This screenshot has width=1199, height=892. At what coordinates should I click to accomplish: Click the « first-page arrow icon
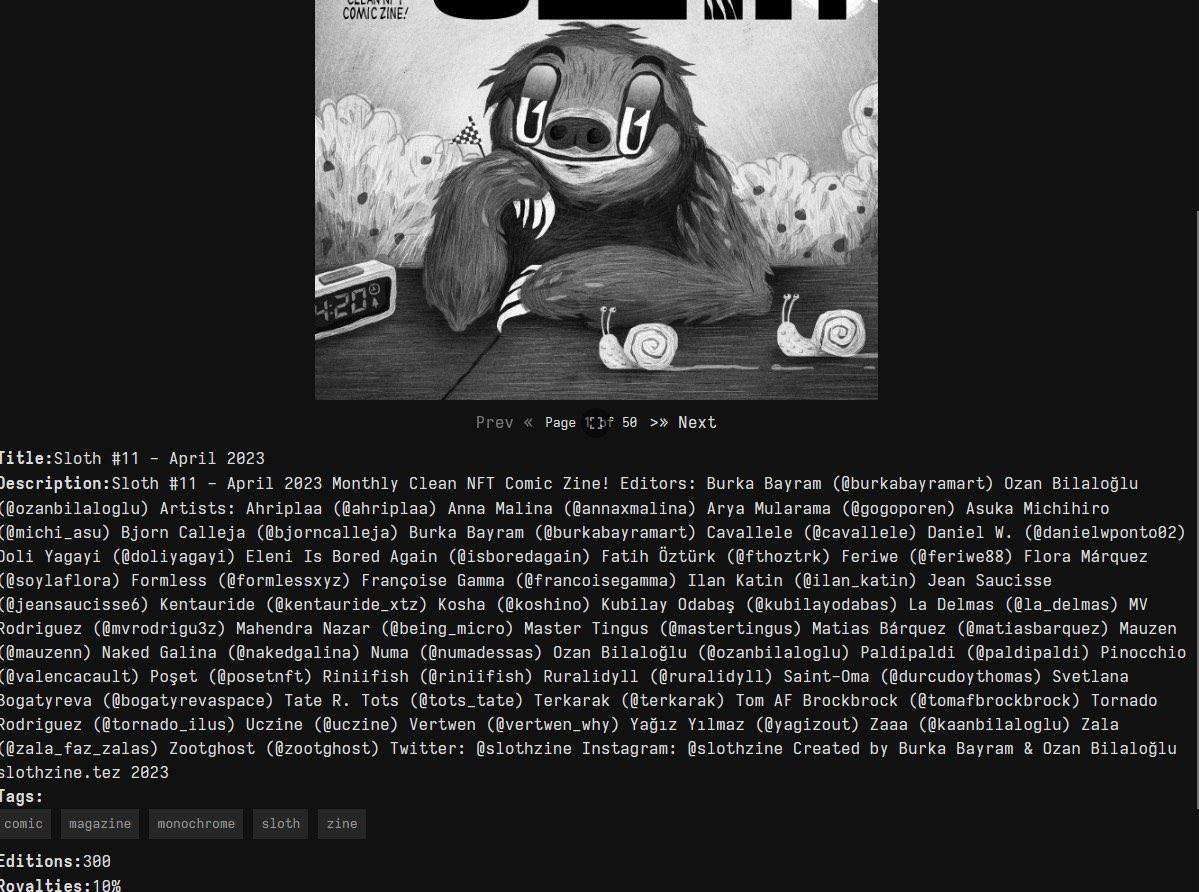(x=528, y=422)
